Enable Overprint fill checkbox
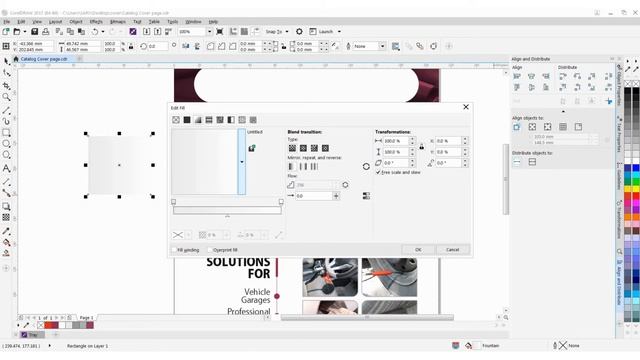This screenshot has height=360, width=640. [x=210, y=250]
